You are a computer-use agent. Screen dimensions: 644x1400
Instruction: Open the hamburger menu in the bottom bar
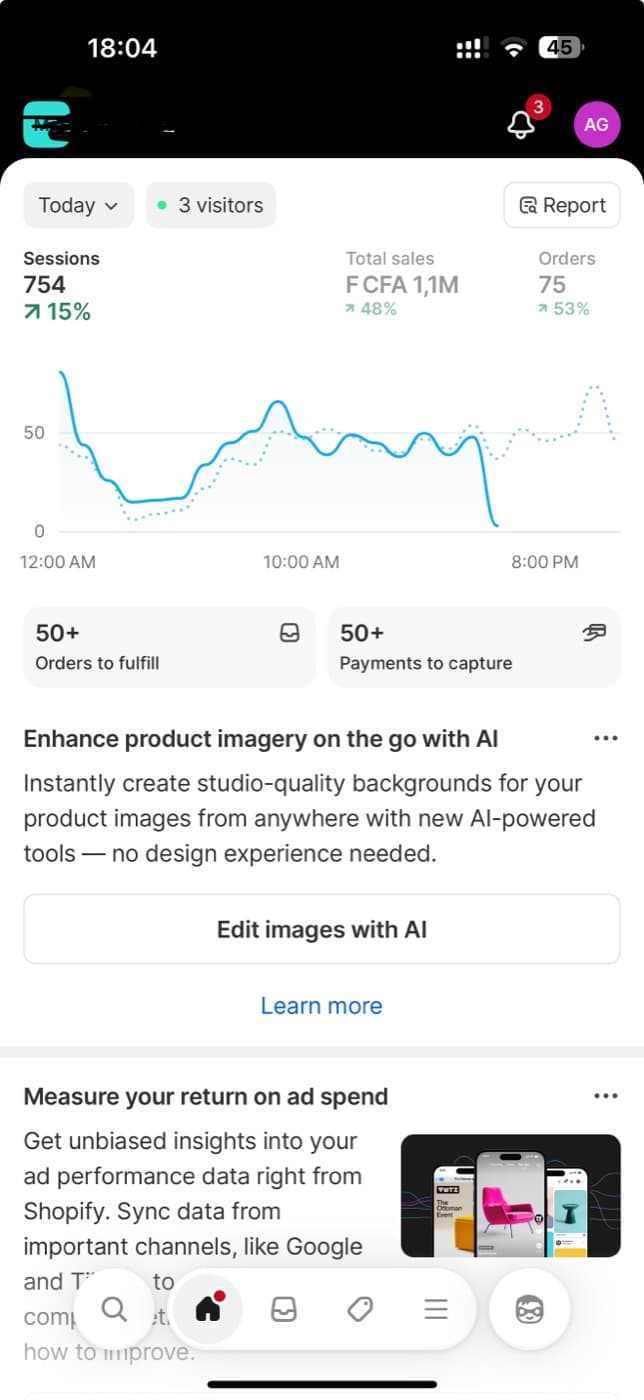(436, 1309)
